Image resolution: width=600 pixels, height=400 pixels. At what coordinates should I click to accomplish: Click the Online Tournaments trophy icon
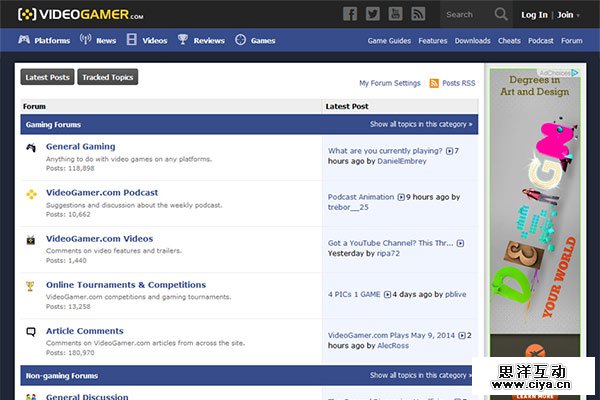[30, 286]
